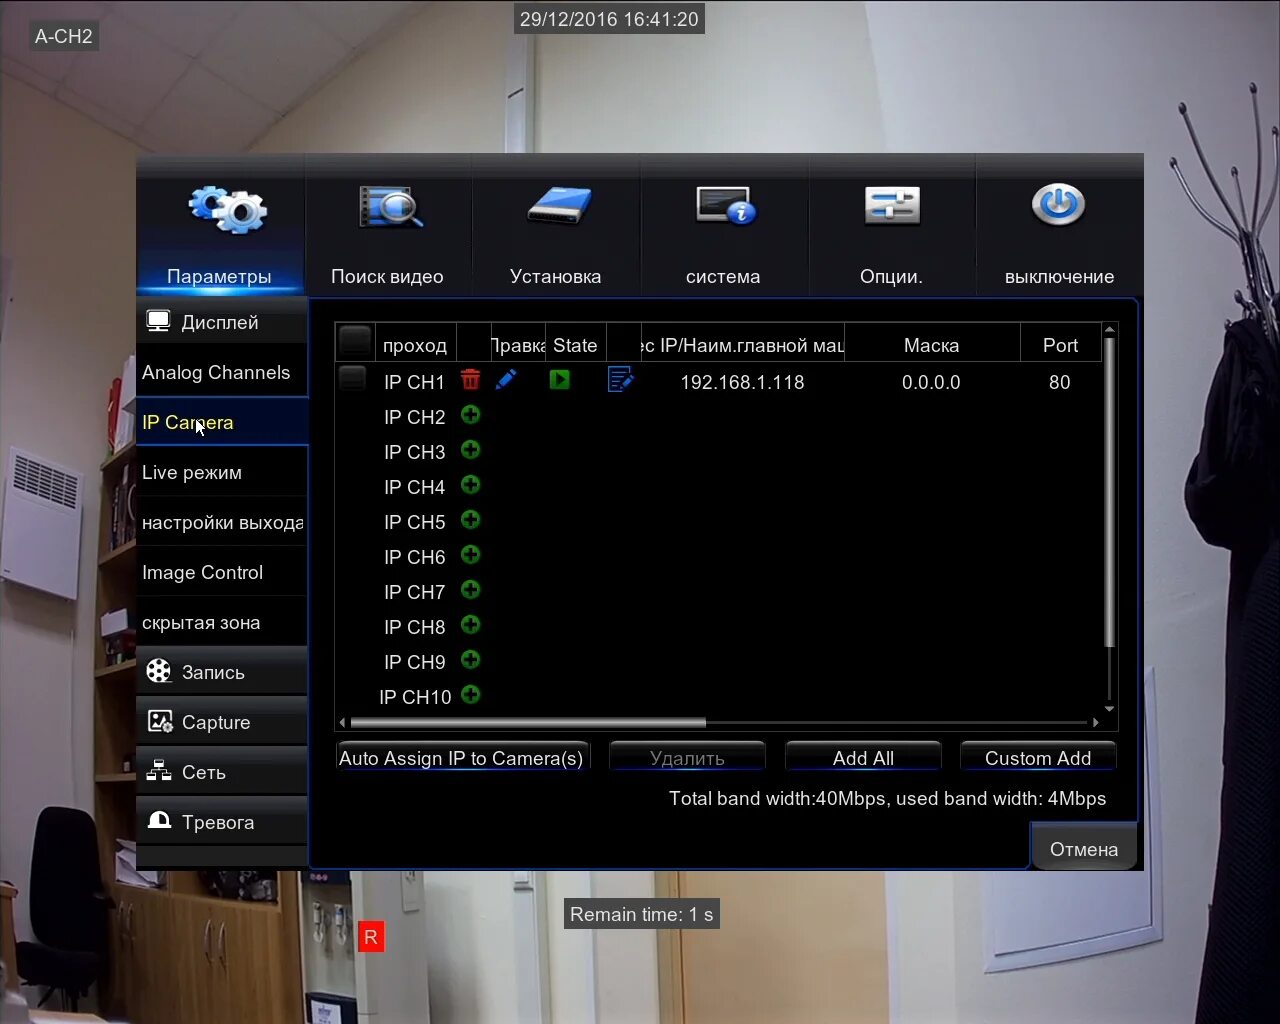This screenshot has height=1024, width=1280.
Task: Add a camera to IP CH5
Action: (470, 520)
